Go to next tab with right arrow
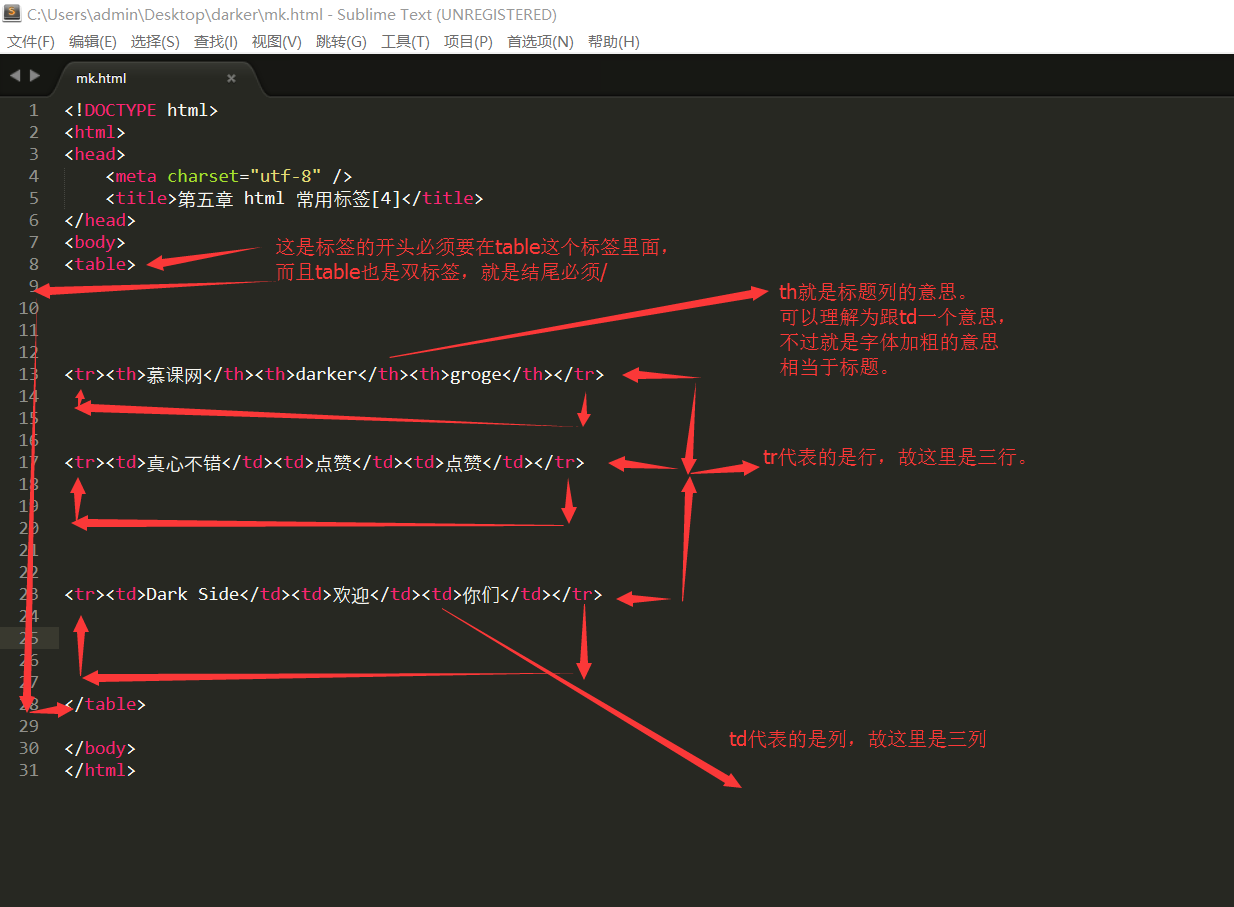The width and height of the screenshot is (1234, 907). coord(35,76)
